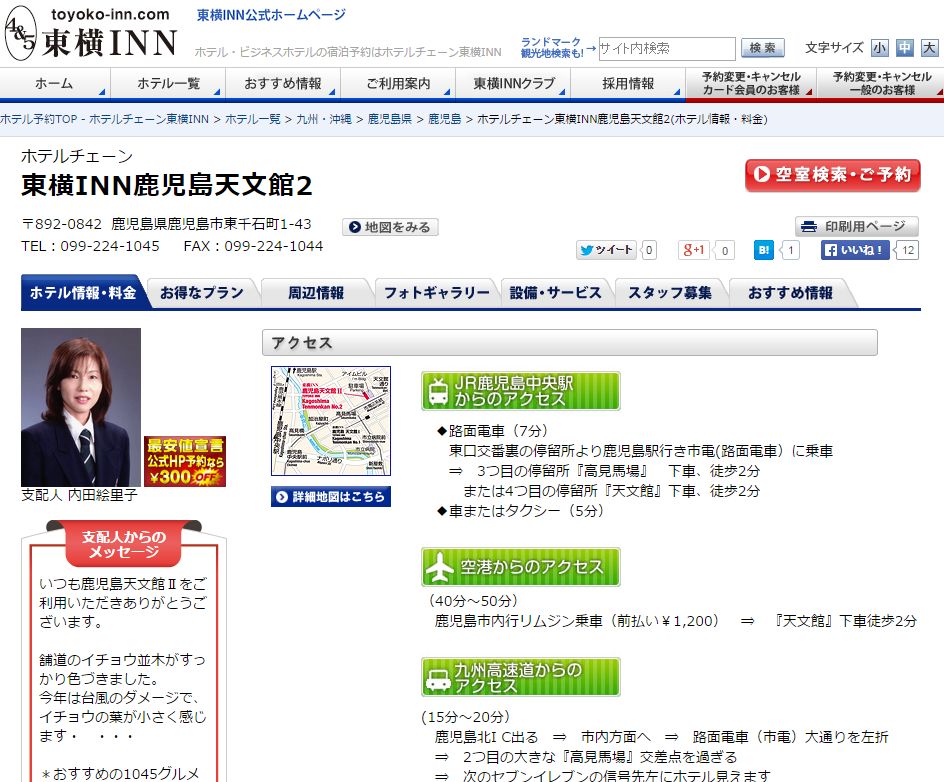Switch to the スタッフ募集 tab
944x782 pixels.
point(670,293)
